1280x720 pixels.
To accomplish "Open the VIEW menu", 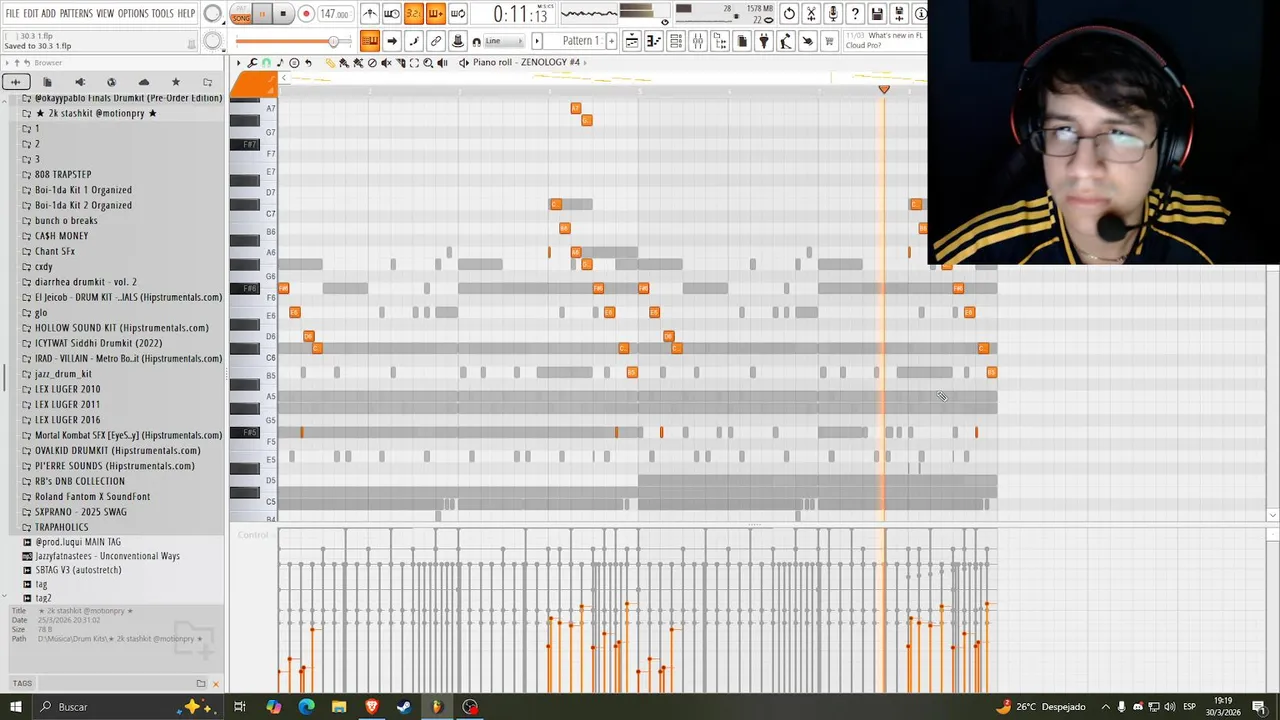I will pos(105,14).
